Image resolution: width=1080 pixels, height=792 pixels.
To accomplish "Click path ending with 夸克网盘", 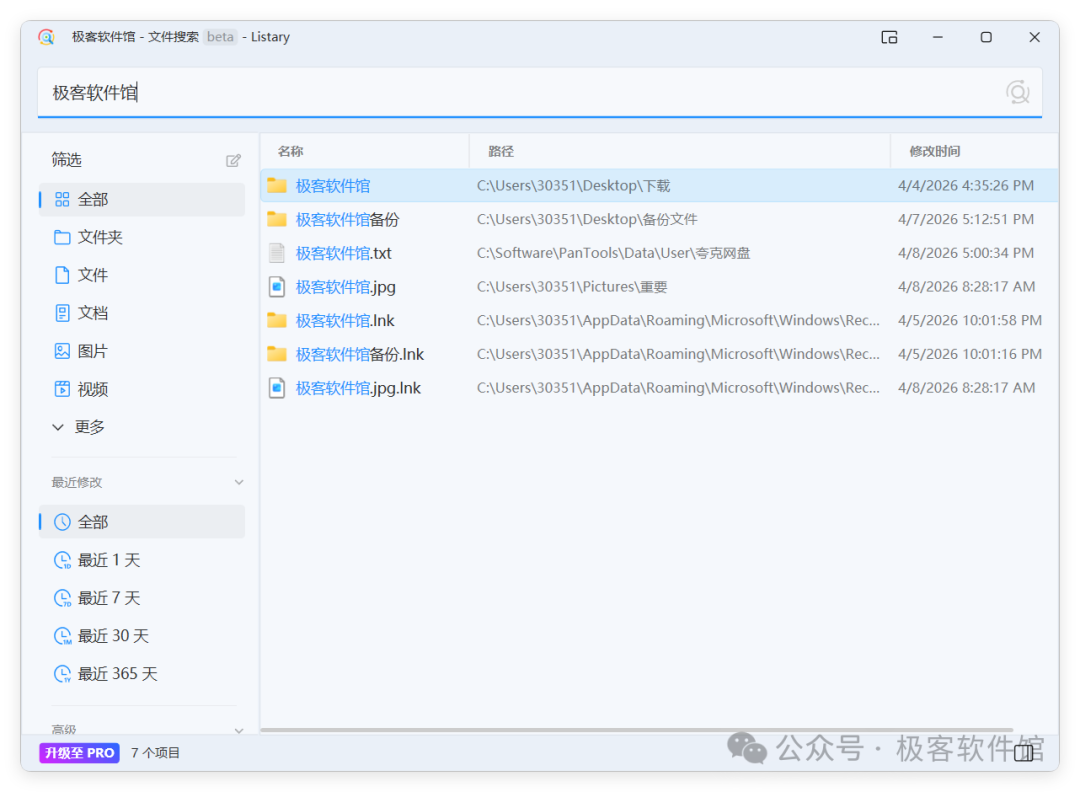I will [613, 253].
